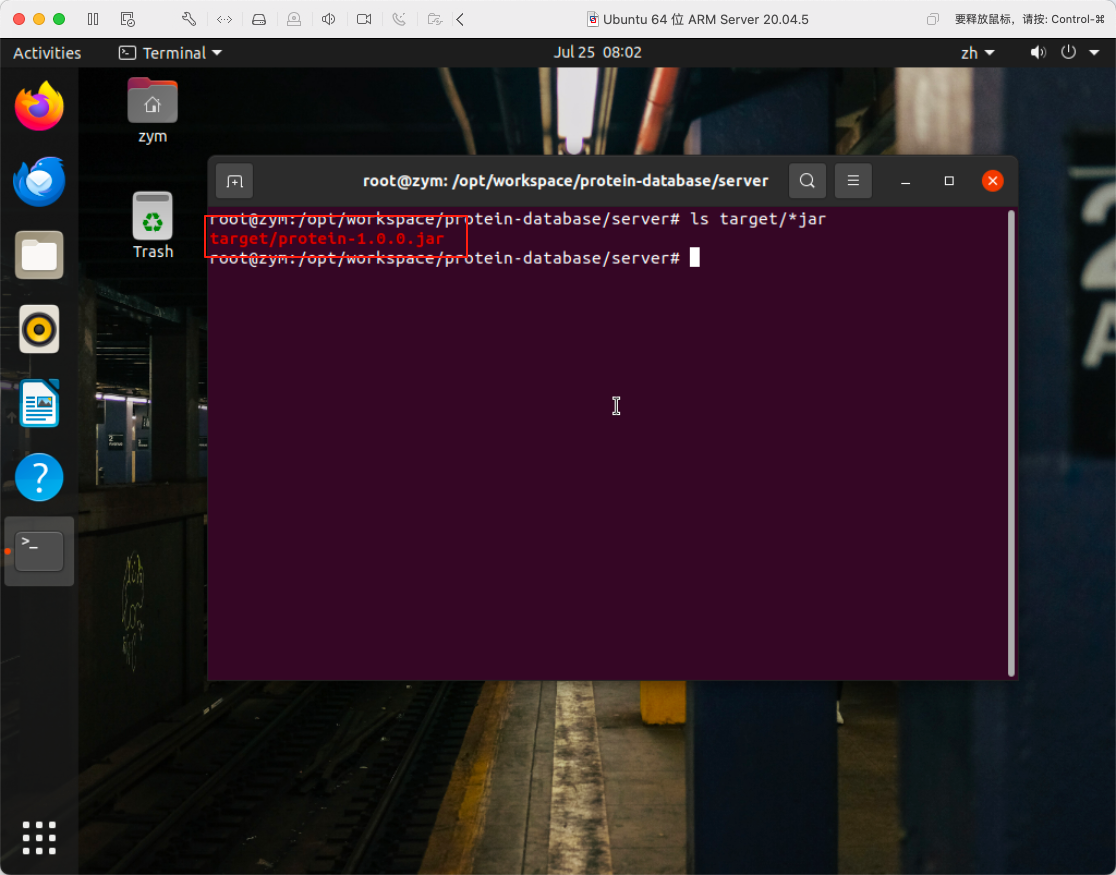This screenshot has width=1116, height=875.
Task: Open the running Terminal from the dock
Action: tap(39, 551)
